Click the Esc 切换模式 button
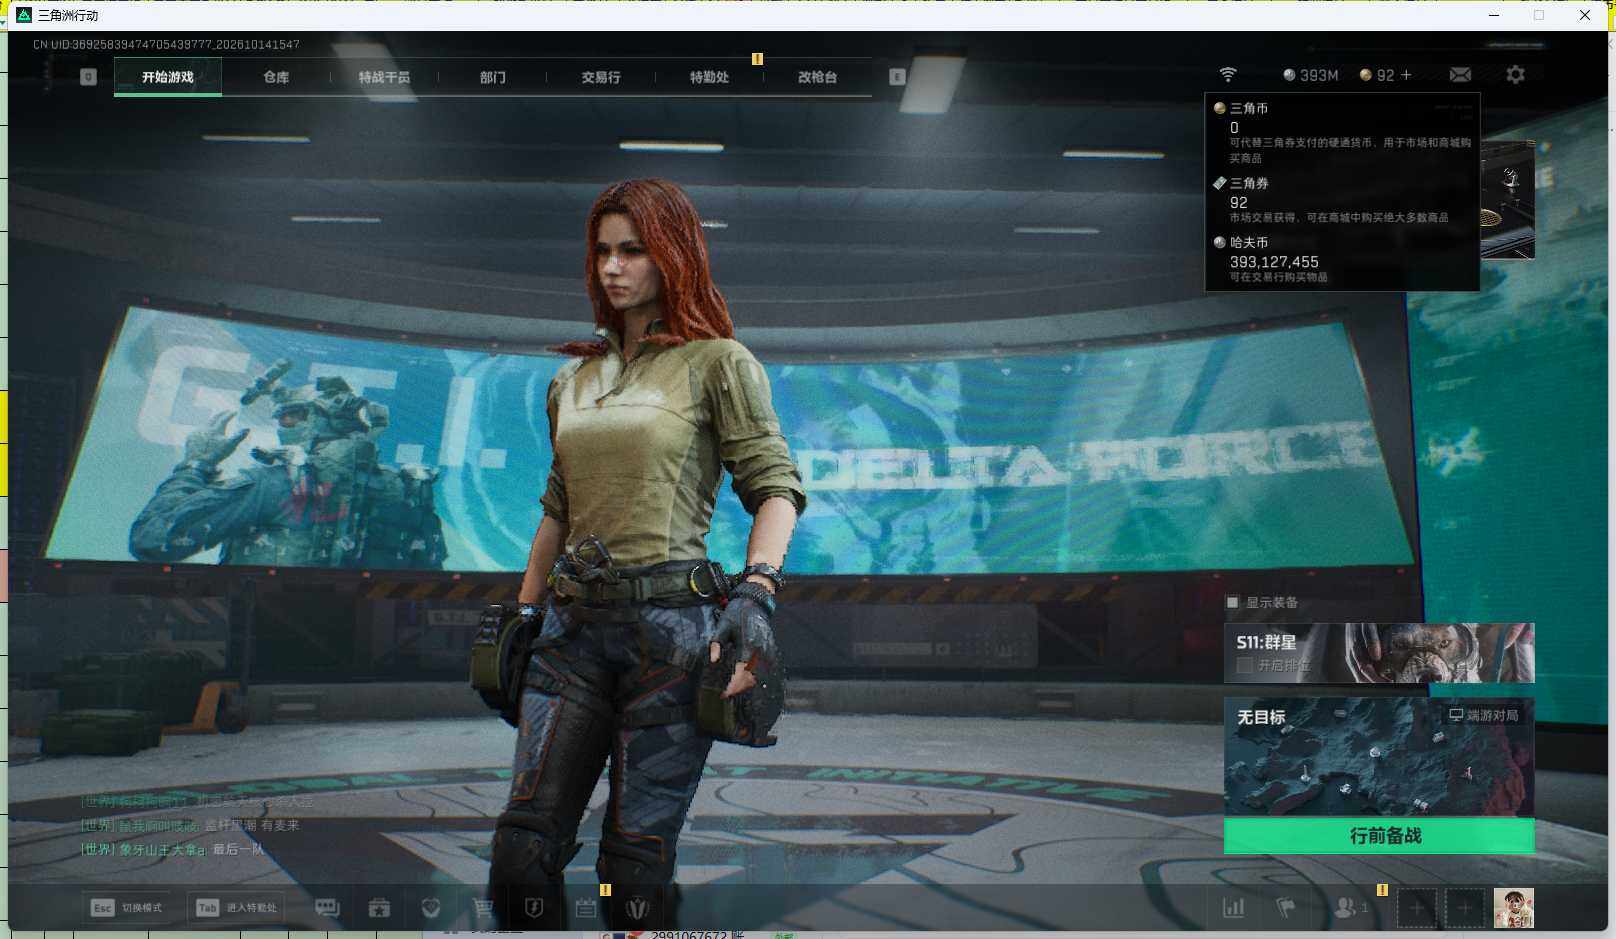Image resolution: width=1616 pixels, height=939 pixels. coord(126,908)
